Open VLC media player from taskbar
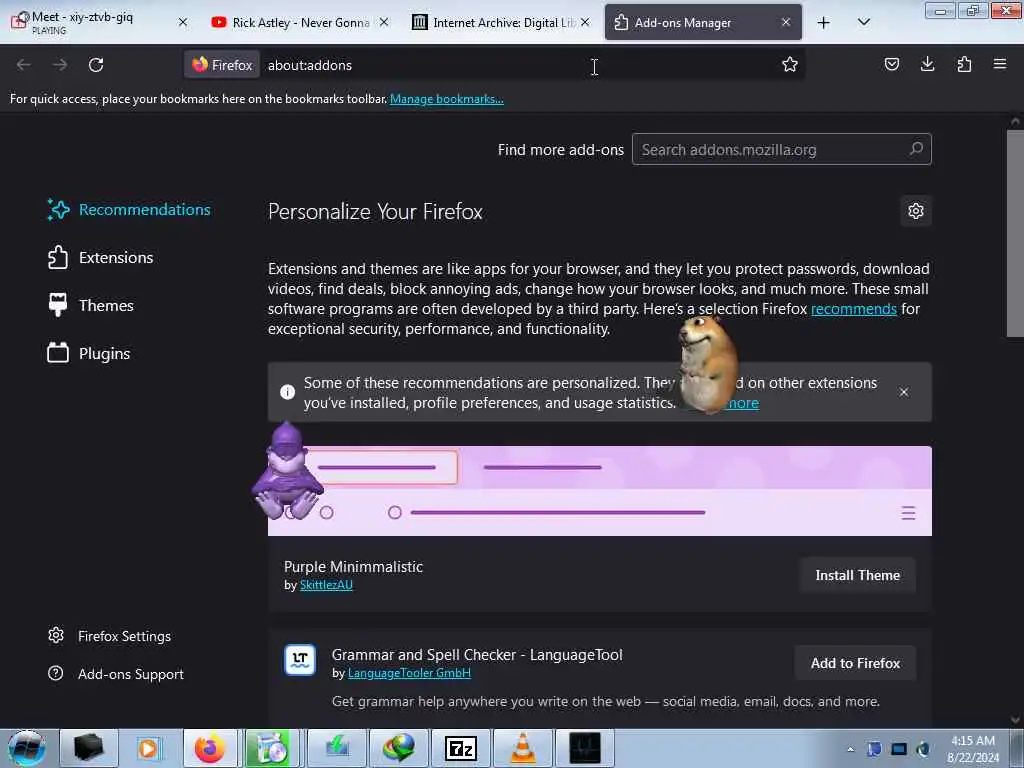 coord(522,748)
